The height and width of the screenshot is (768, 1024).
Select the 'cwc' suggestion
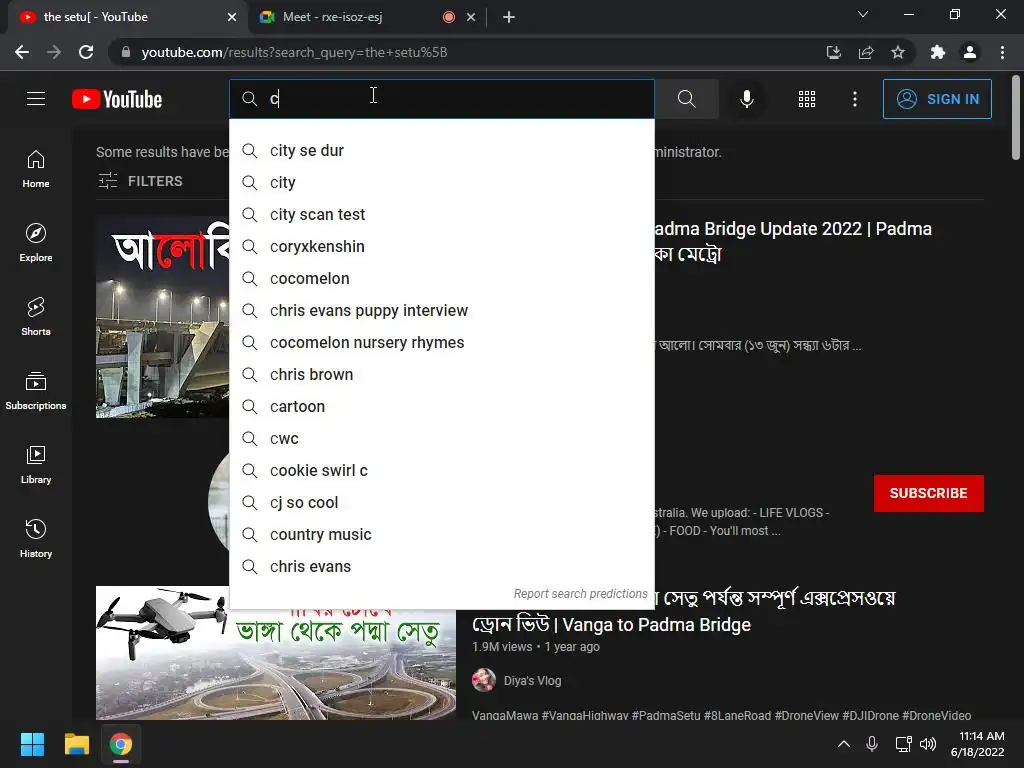pos(441,438)
